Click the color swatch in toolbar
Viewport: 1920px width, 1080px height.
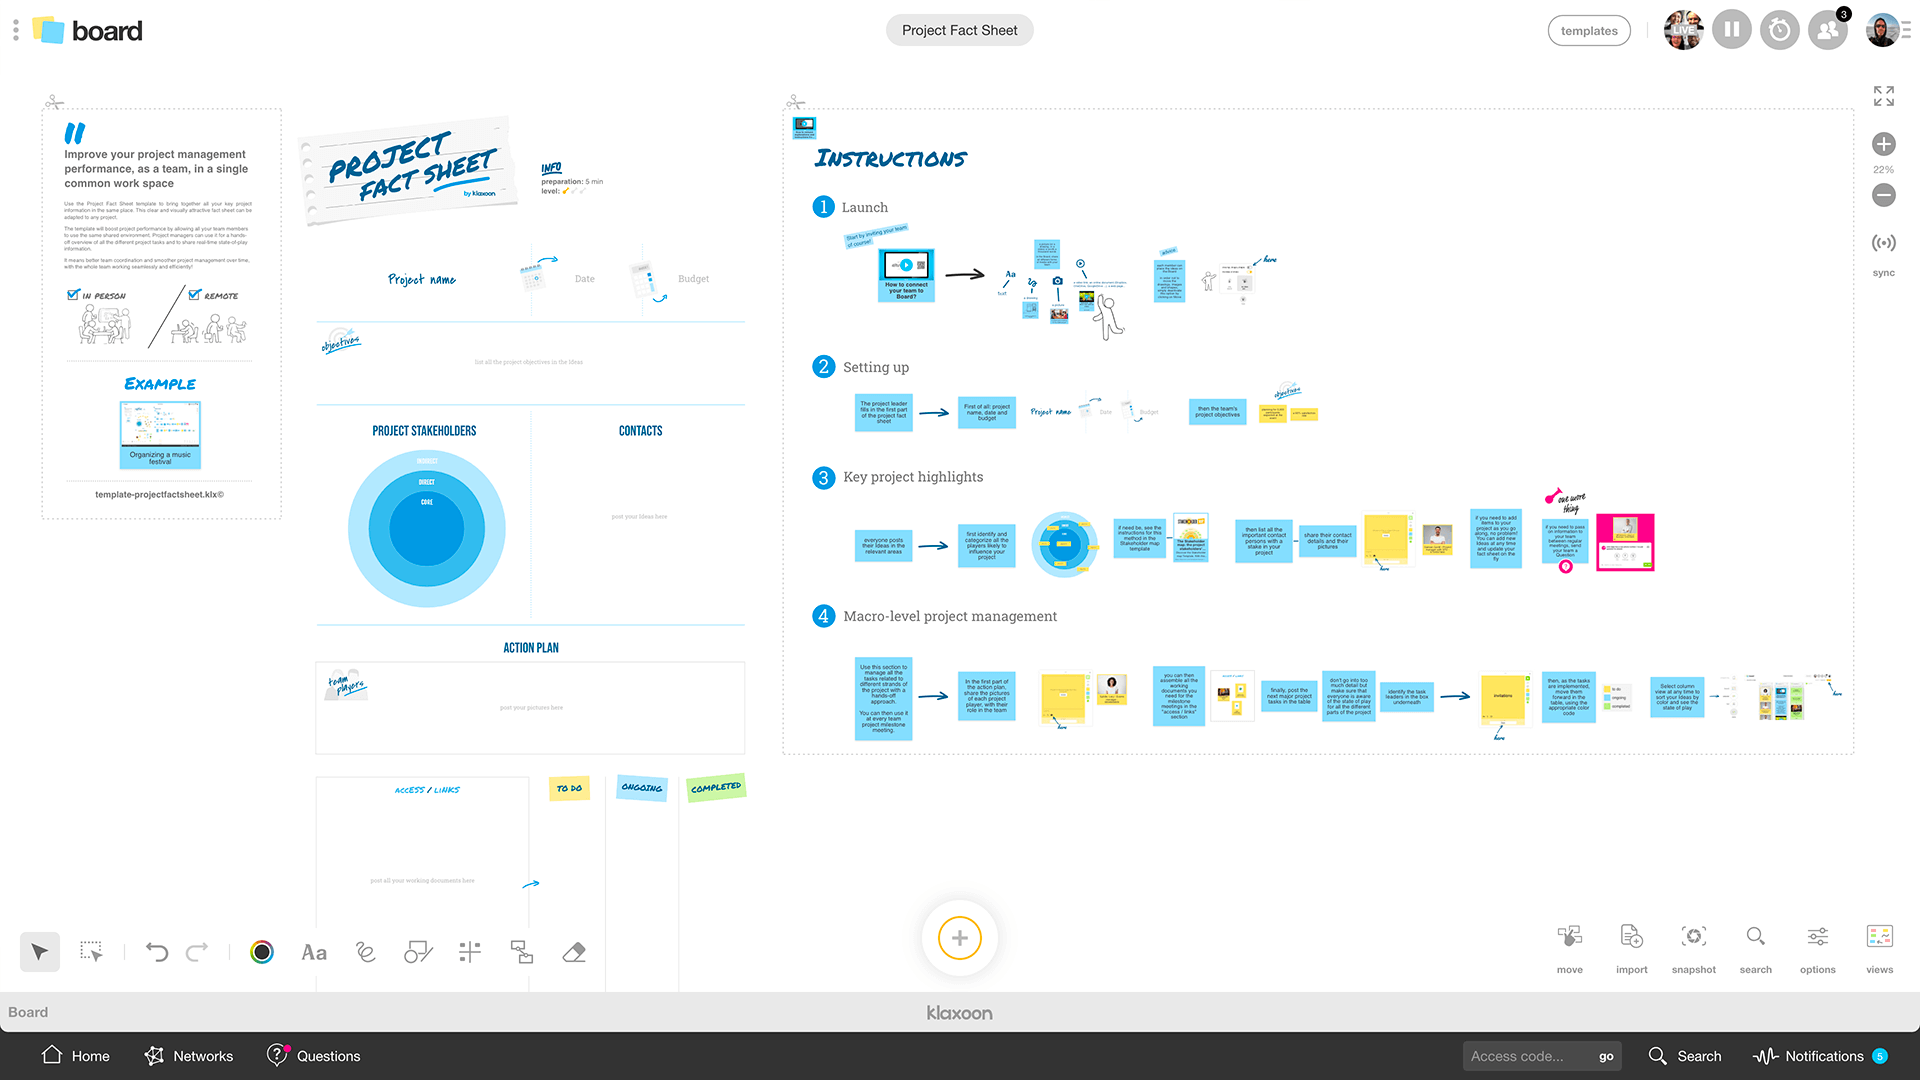click(x=261, y=952)
